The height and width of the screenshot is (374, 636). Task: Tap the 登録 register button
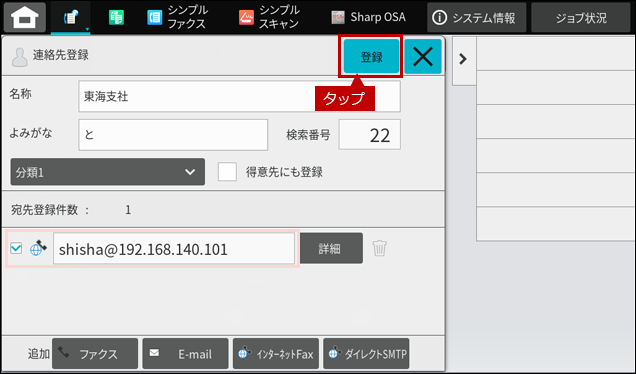tap(371, 56)
